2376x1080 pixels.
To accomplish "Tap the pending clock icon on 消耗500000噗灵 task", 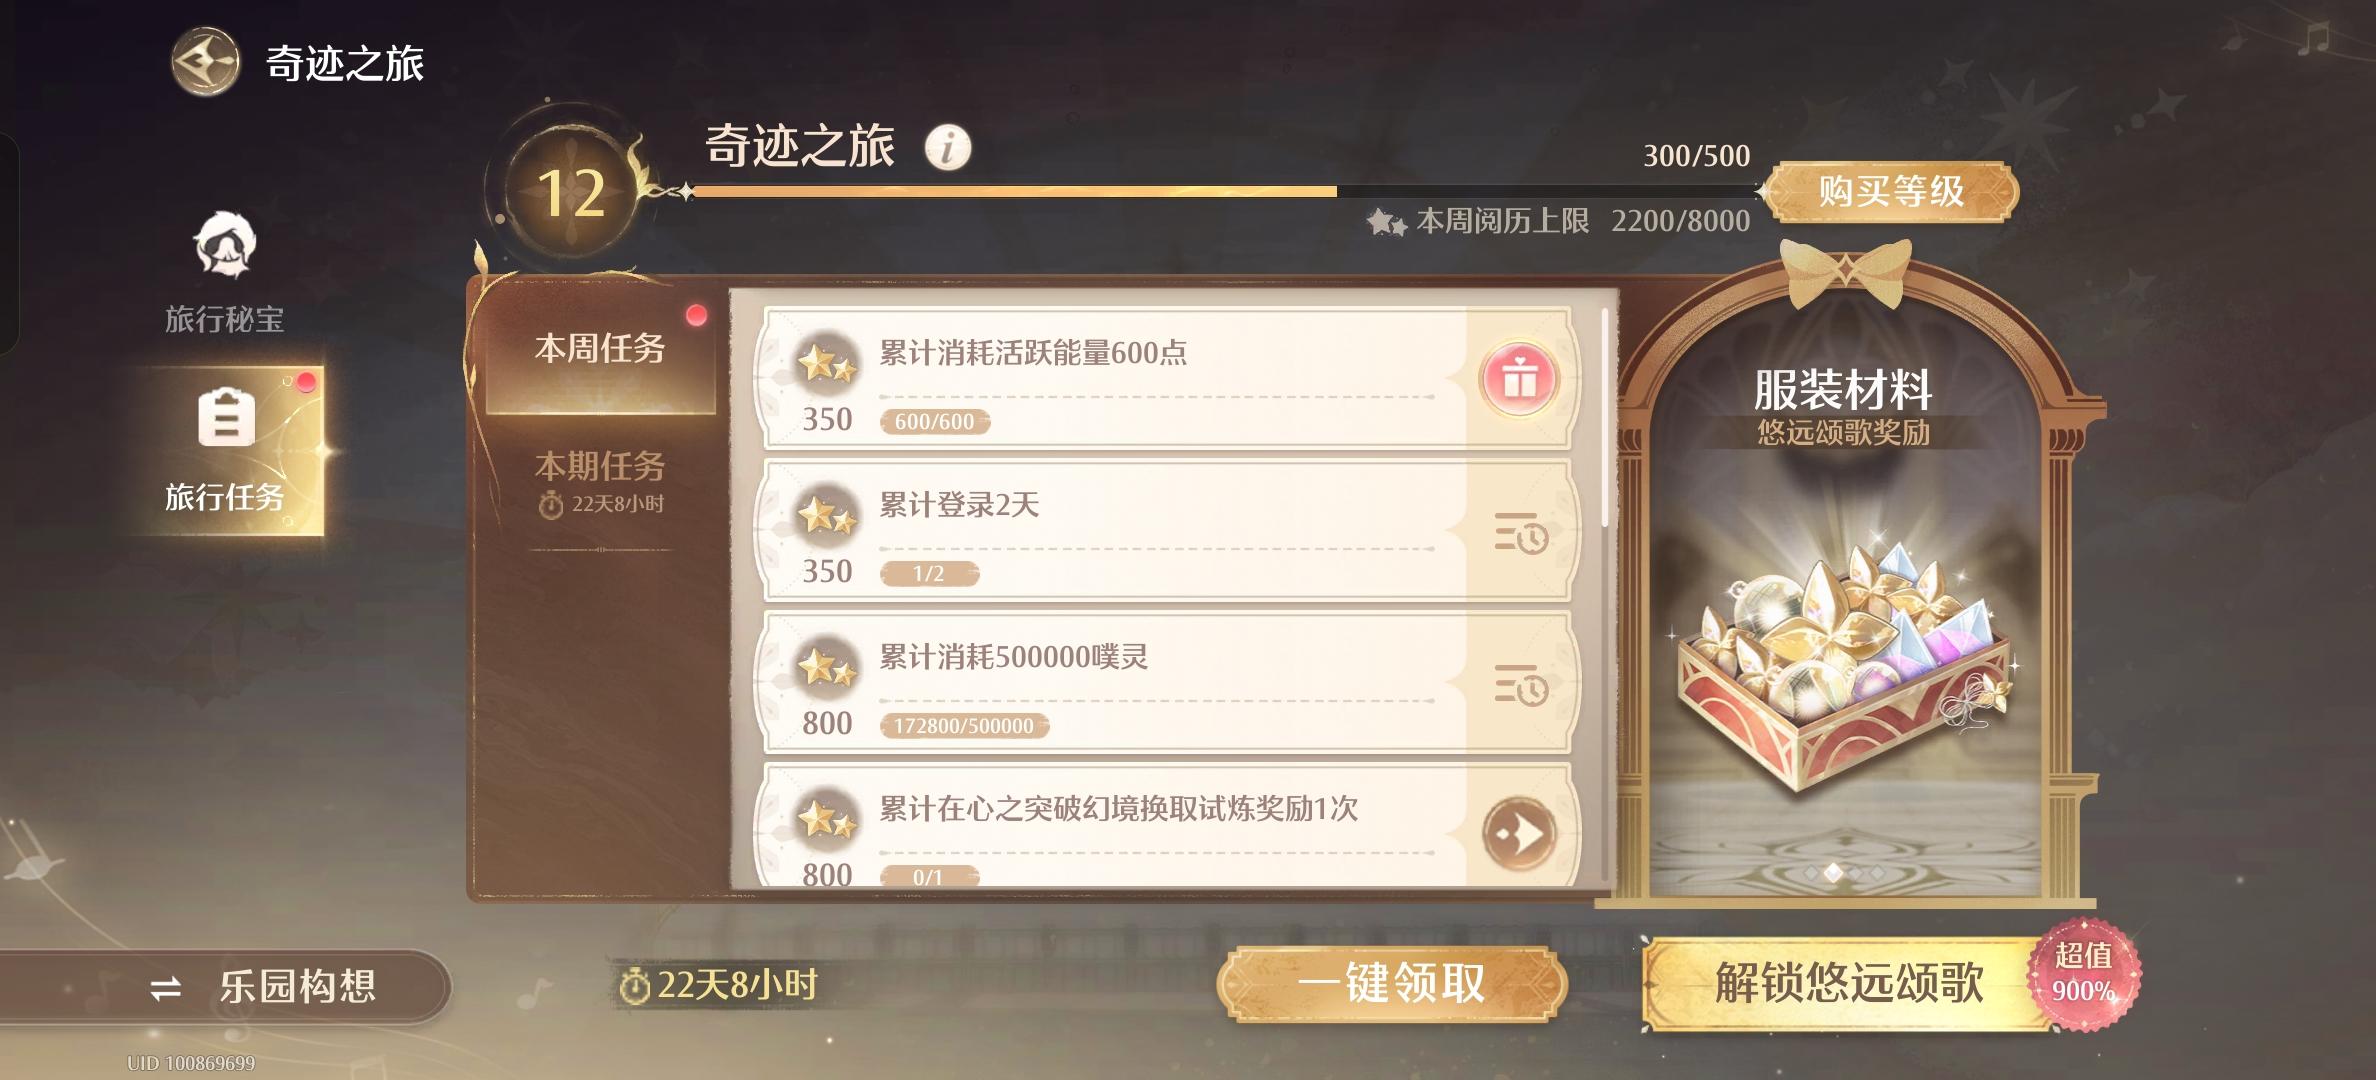I will coord(1521,685).
